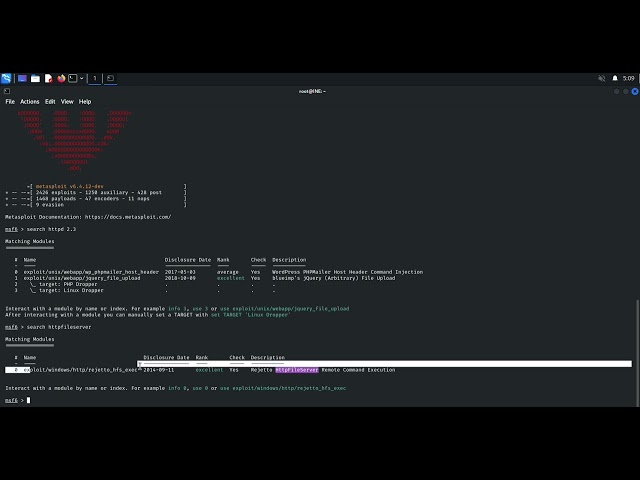This screenshot has width=640, height=480.
Task: Click the 2014-09-11 disclosure date
Action: (159, 370)
